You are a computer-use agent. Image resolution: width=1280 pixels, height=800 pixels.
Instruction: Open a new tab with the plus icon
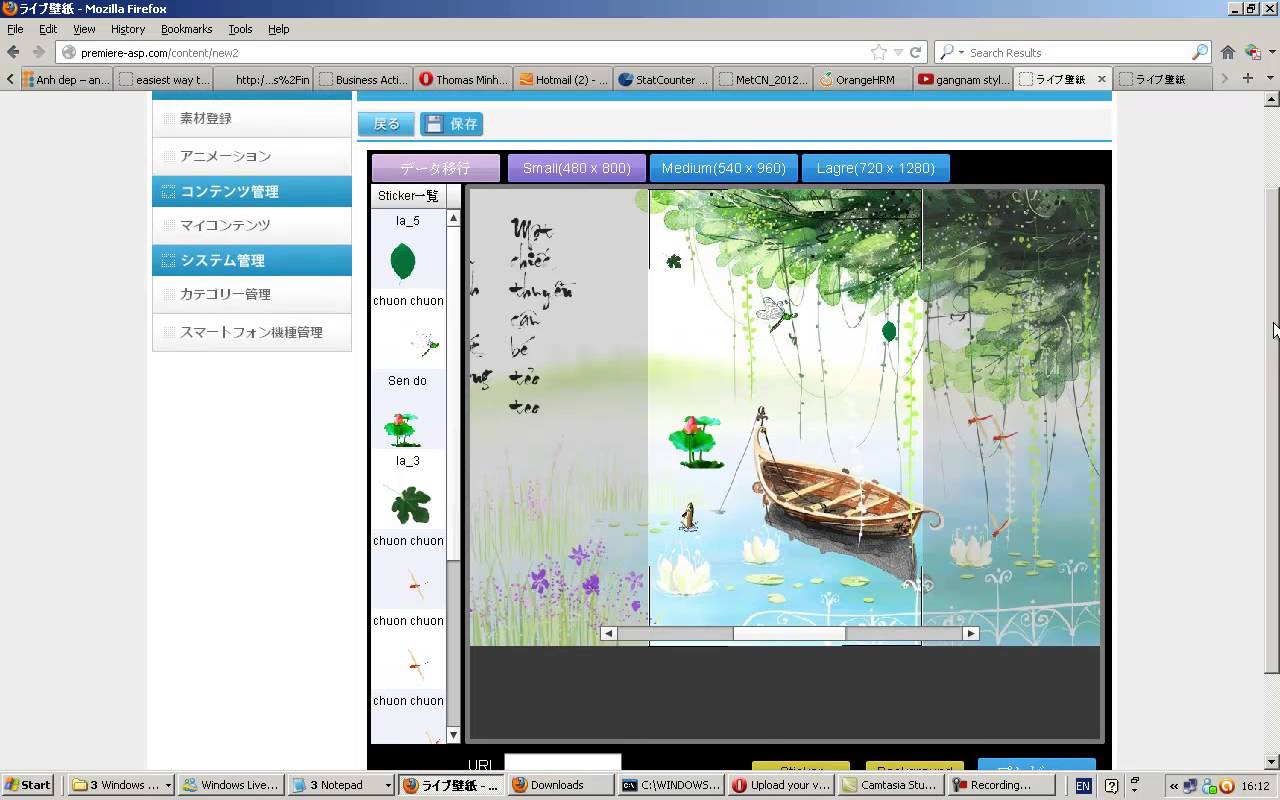pyautogui.click(x=1247, y=79)
